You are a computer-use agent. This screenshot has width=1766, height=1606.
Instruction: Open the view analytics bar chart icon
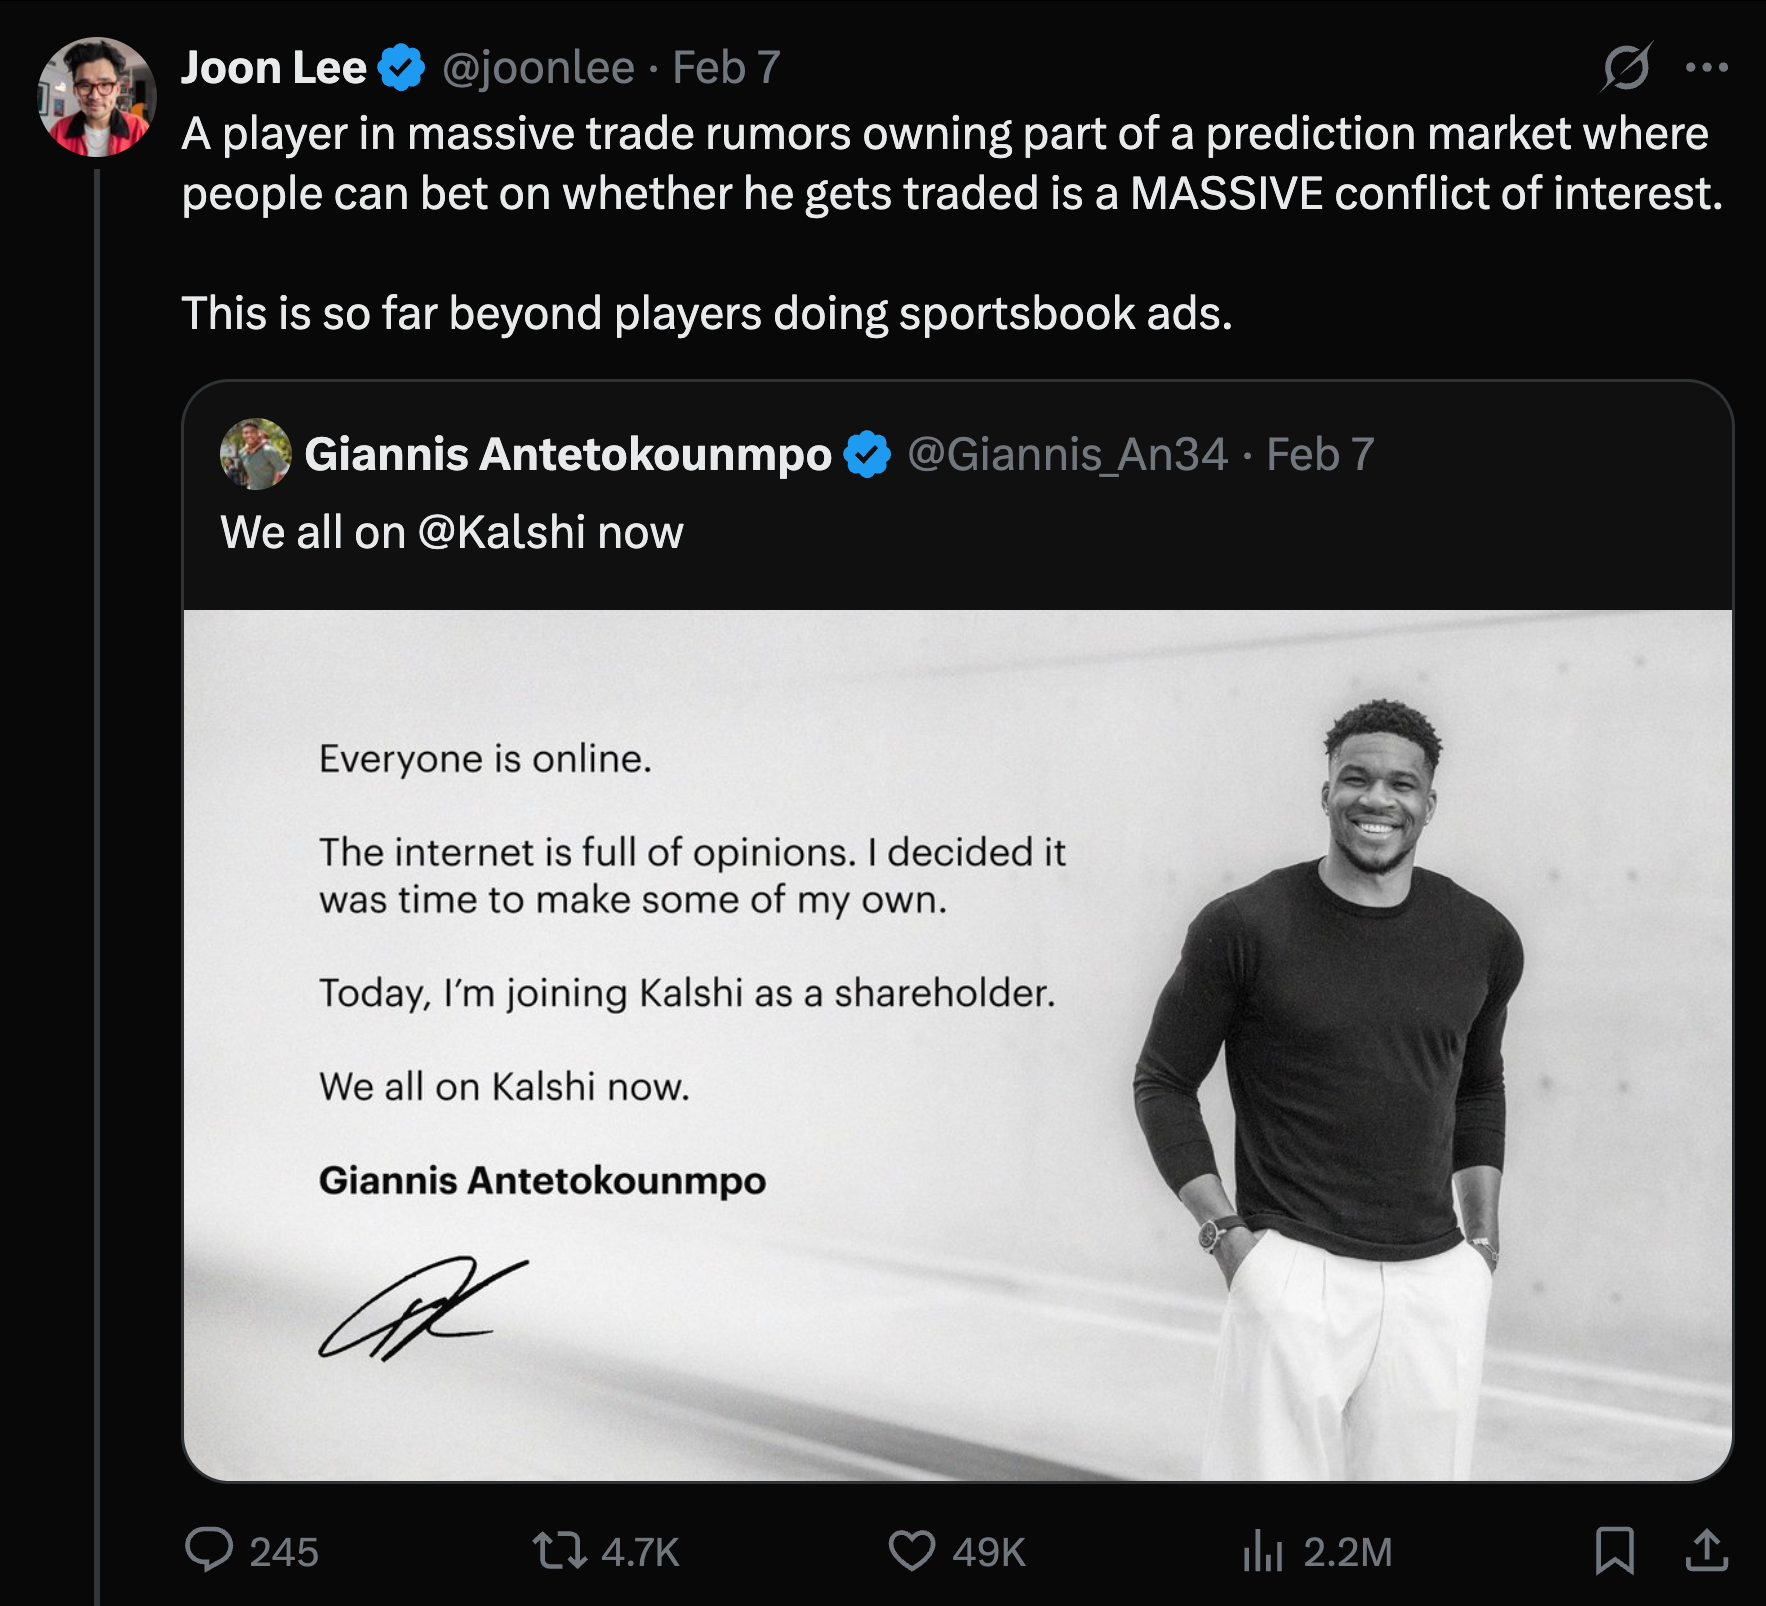pos(1262,1552)
